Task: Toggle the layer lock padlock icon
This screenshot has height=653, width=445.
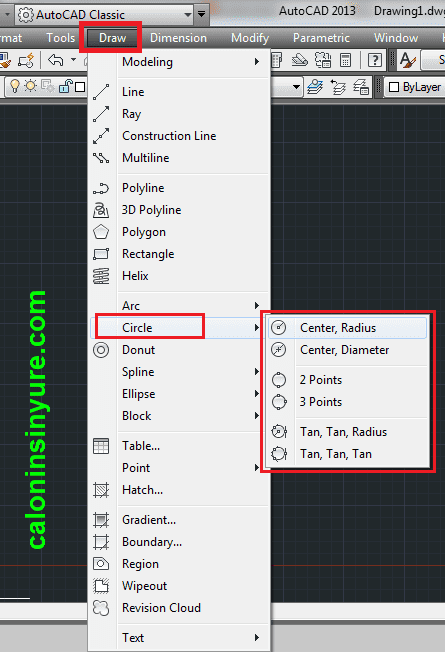Action: coord(65,86)
